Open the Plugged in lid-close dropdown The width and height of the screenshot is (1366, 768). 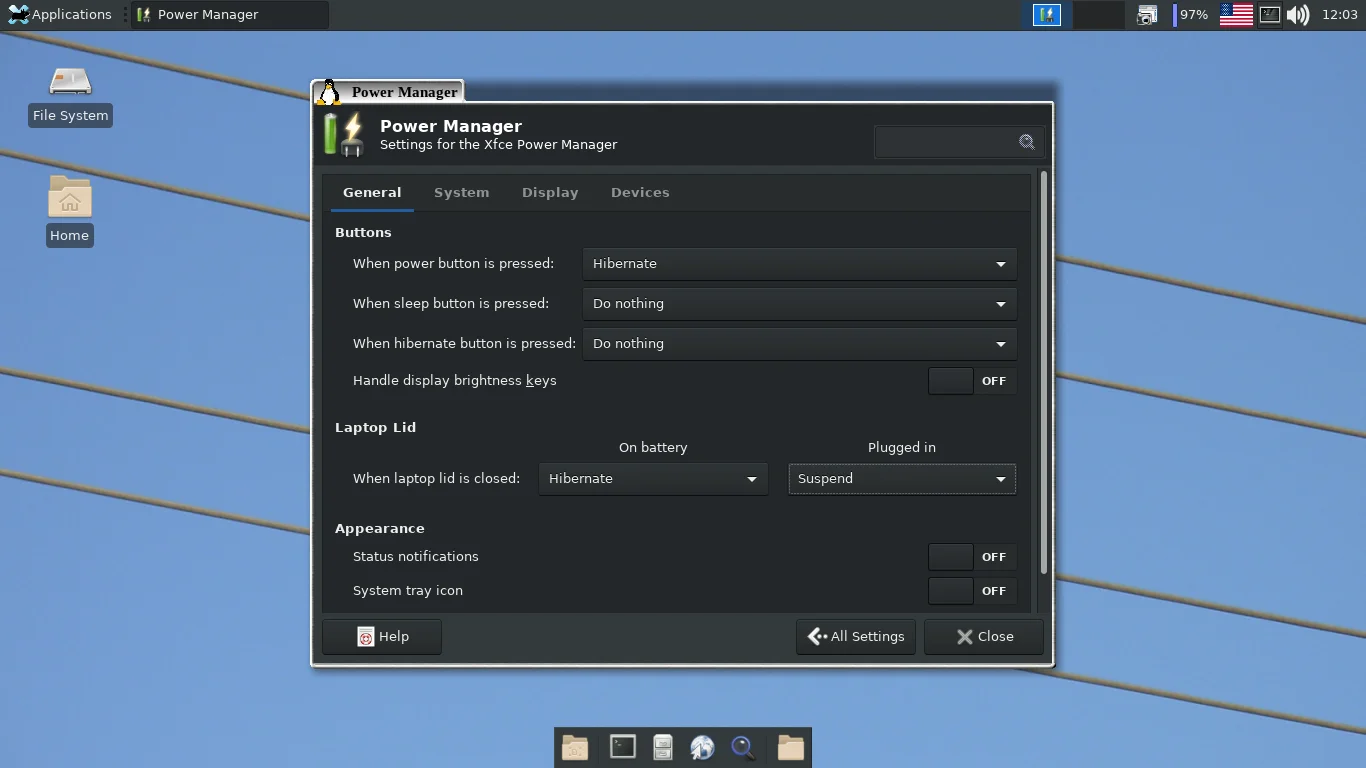tap(901, 479)
